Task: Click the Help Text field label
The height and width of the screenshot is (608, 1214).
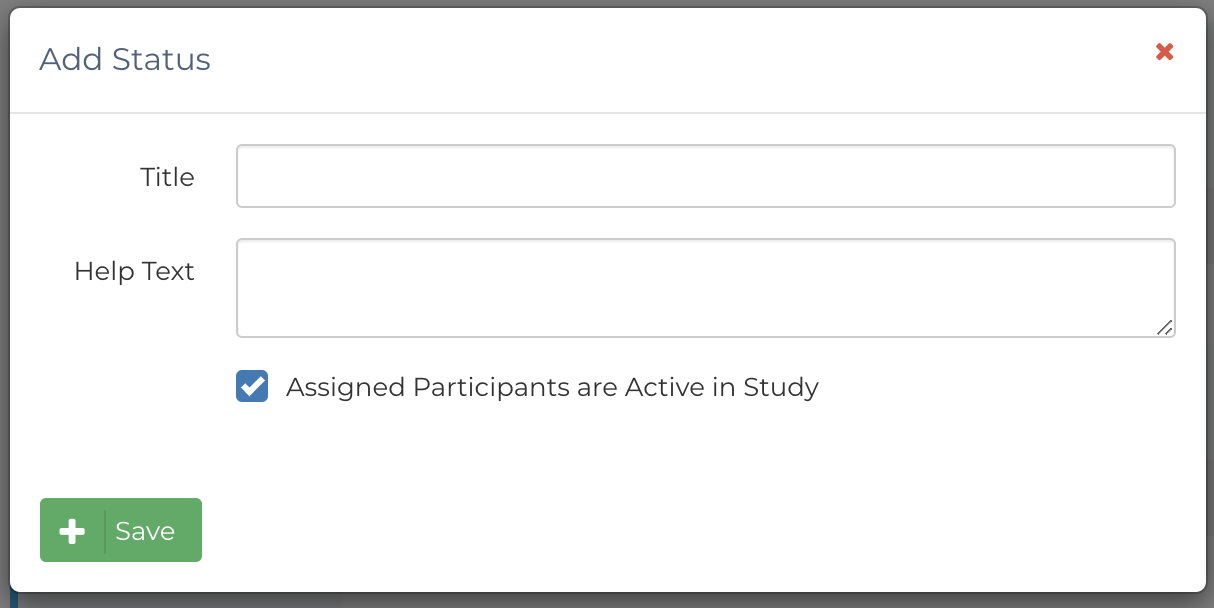Action: point(134,271)
